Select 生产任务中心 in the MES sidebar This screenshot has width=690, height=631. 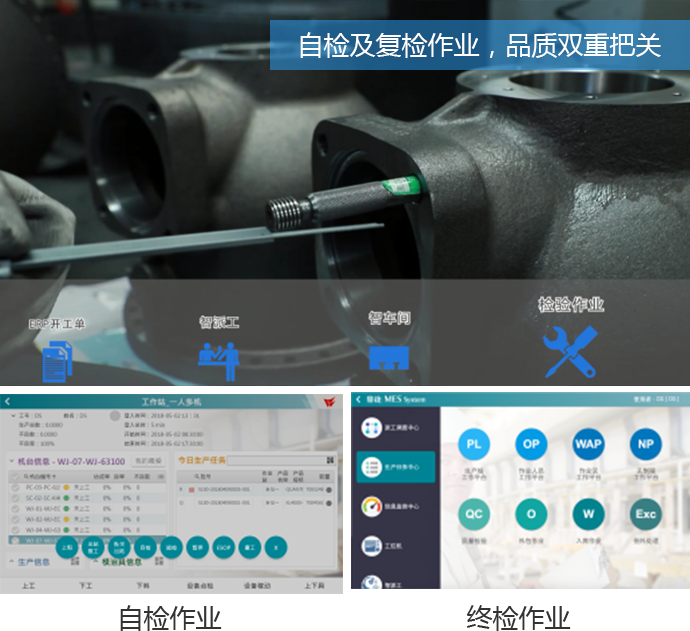click(x=395, y=465)
